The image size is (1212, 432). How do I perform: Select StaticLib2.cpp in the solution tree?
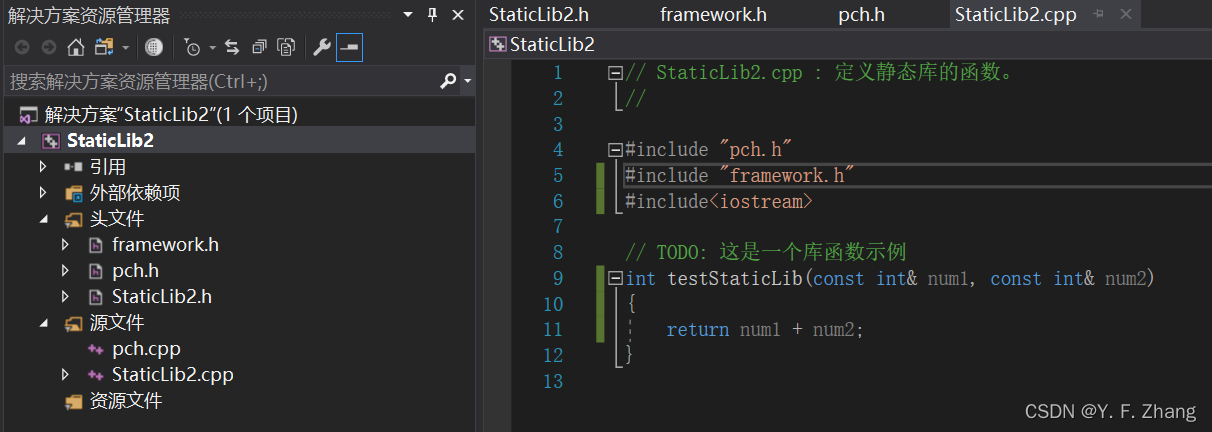(172, 375)
